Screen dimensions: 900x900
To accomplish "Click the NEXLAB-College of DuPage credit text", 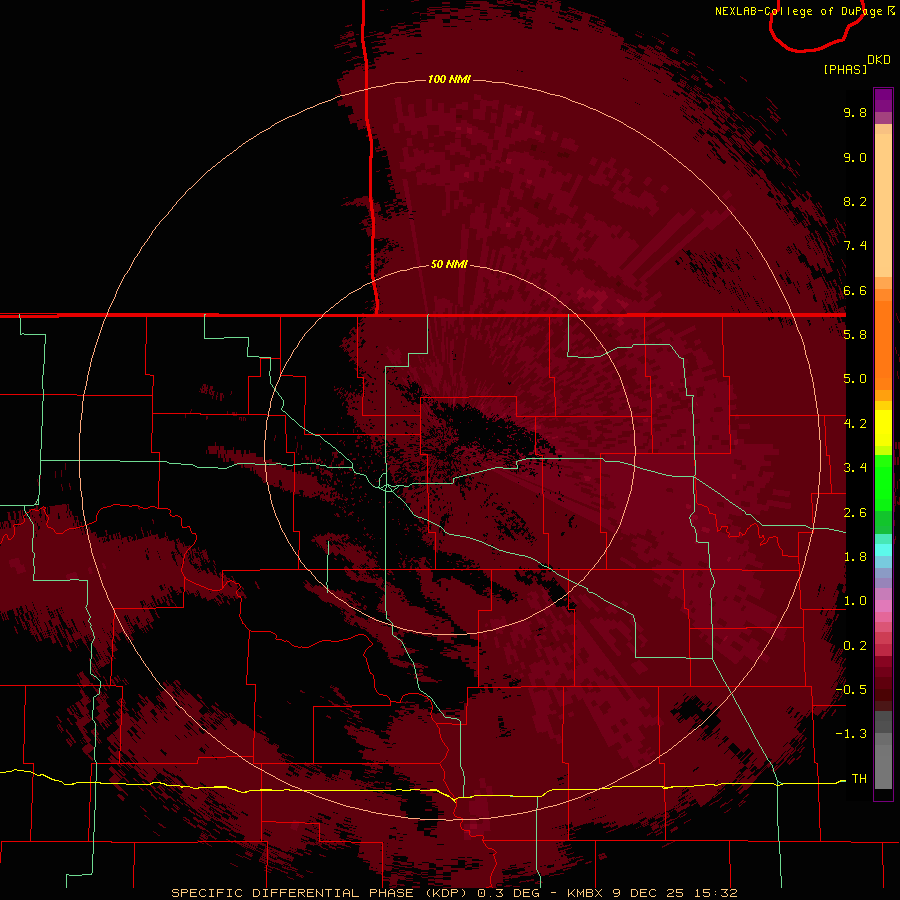I will 798,11.
